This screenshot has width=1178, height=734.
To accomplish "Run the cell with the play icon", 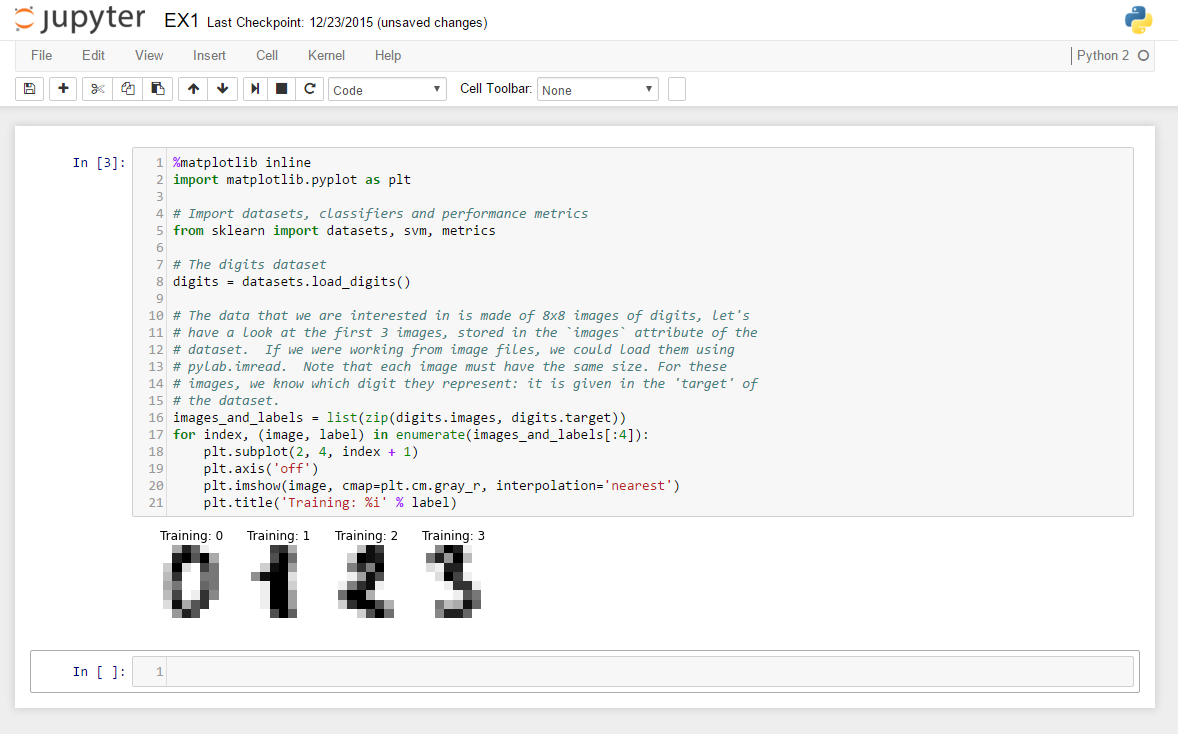I will (x=256, y=89).
